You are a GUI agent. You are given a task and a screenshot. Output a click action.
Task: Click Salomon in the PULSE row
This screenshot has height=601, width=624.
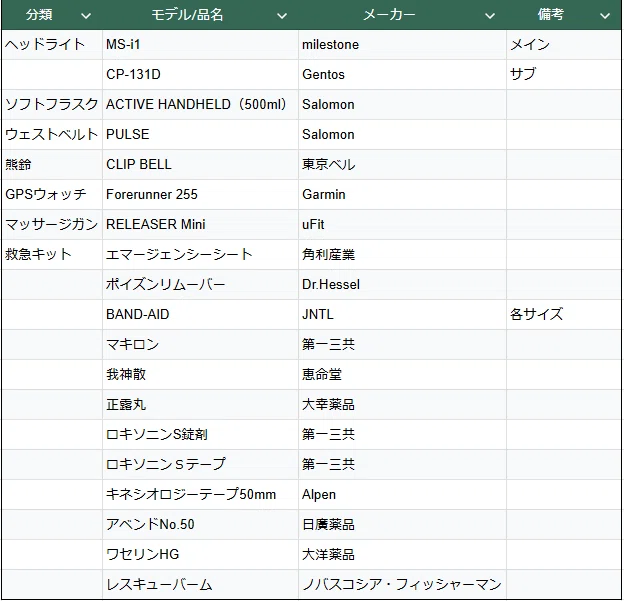click(402, 135)
